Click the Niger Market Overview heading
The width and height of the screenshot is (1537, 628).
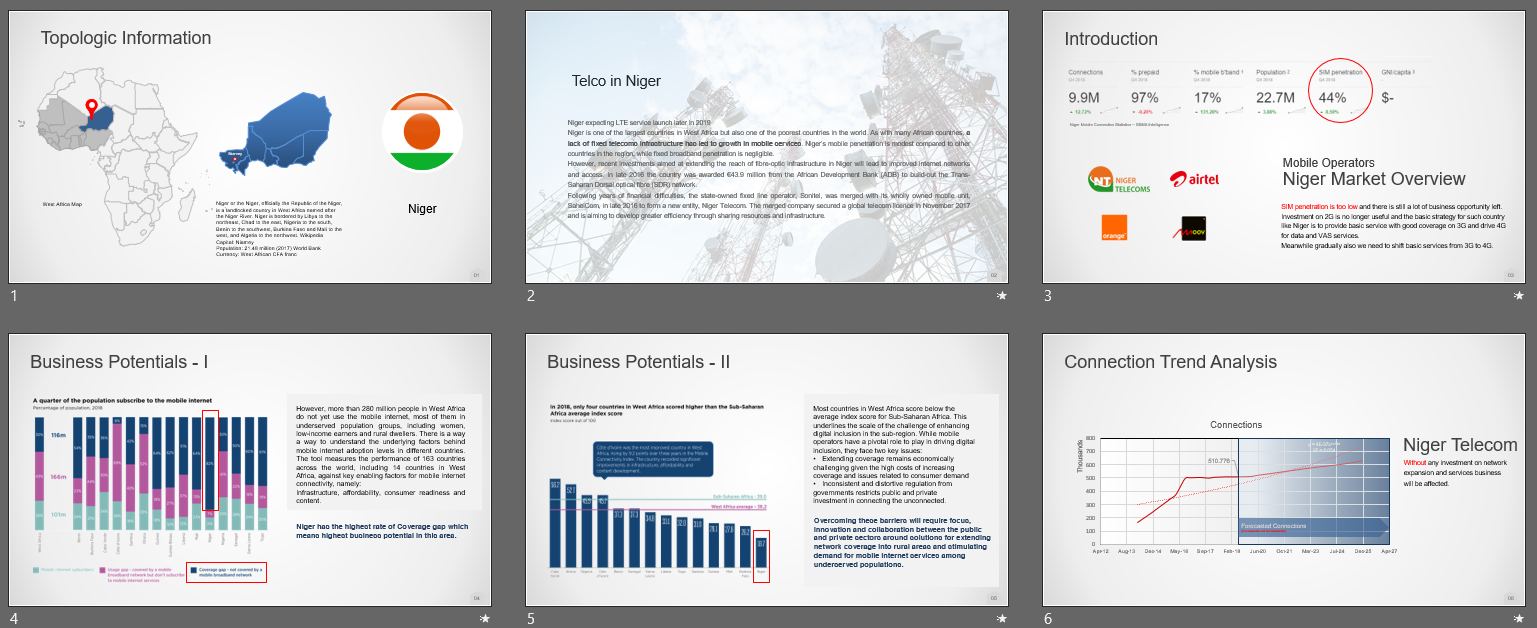1373,179
